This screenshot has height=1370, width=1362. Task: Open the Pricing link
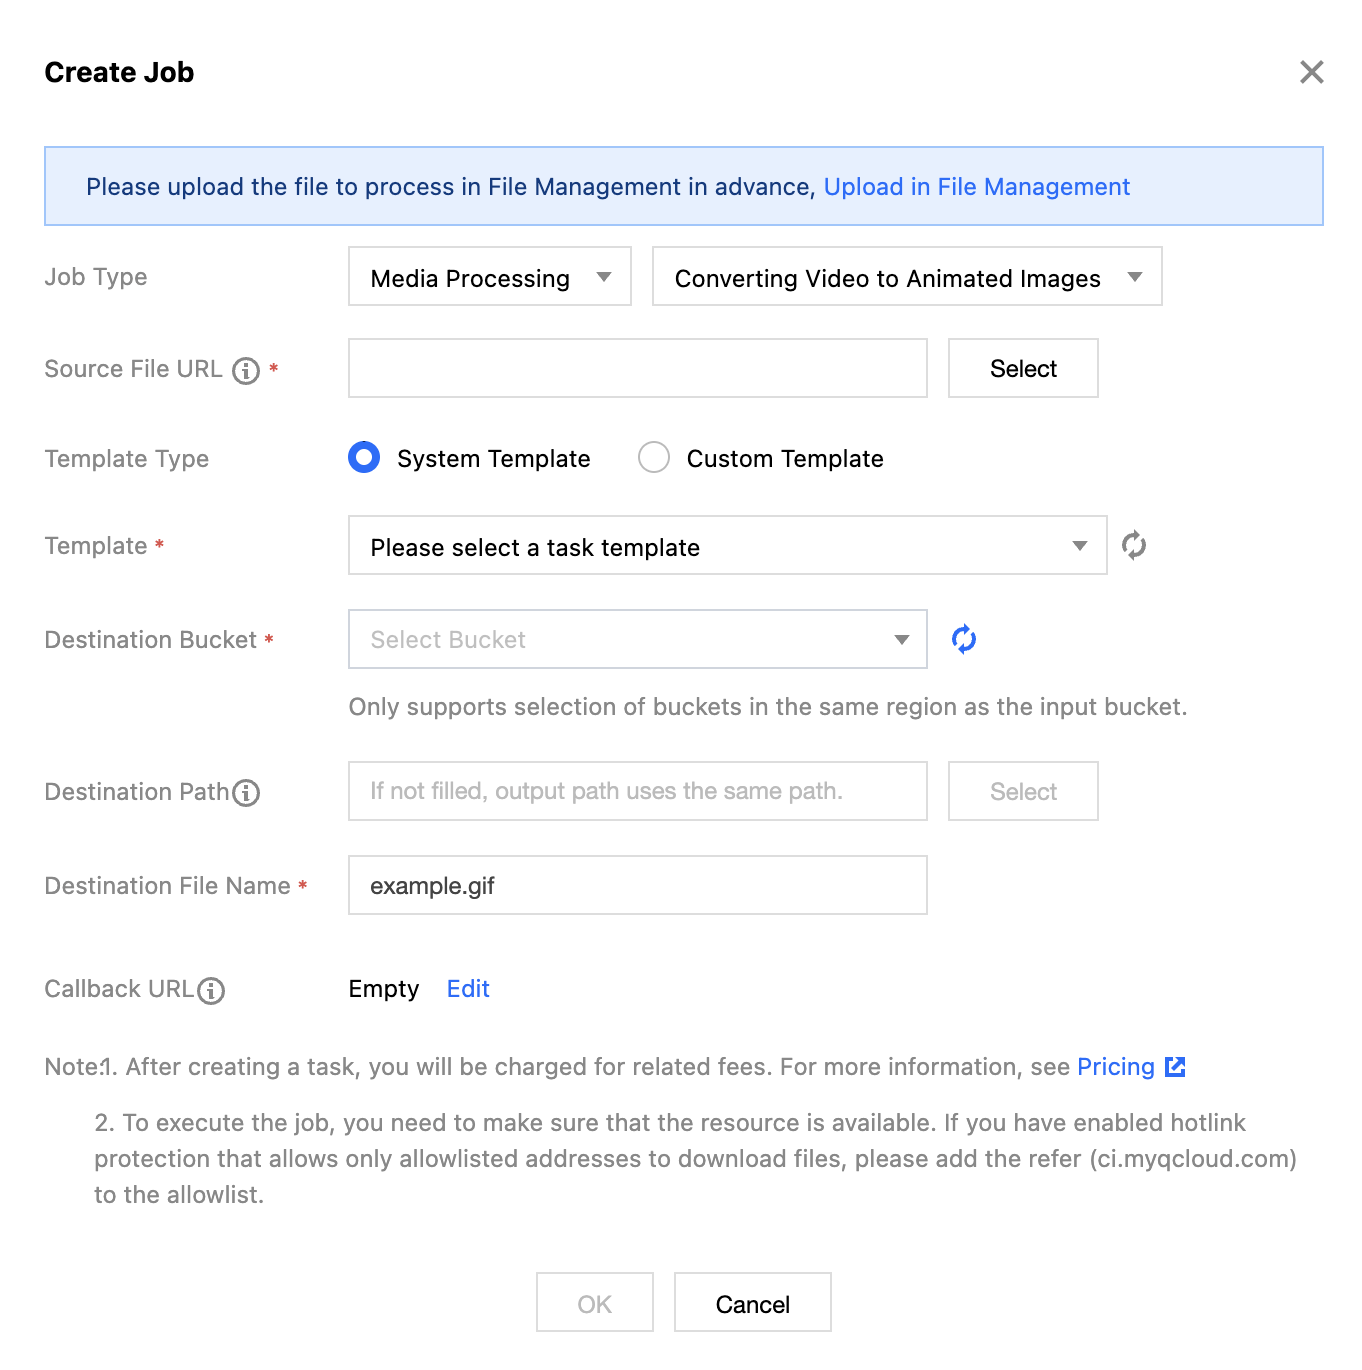1115,1067
